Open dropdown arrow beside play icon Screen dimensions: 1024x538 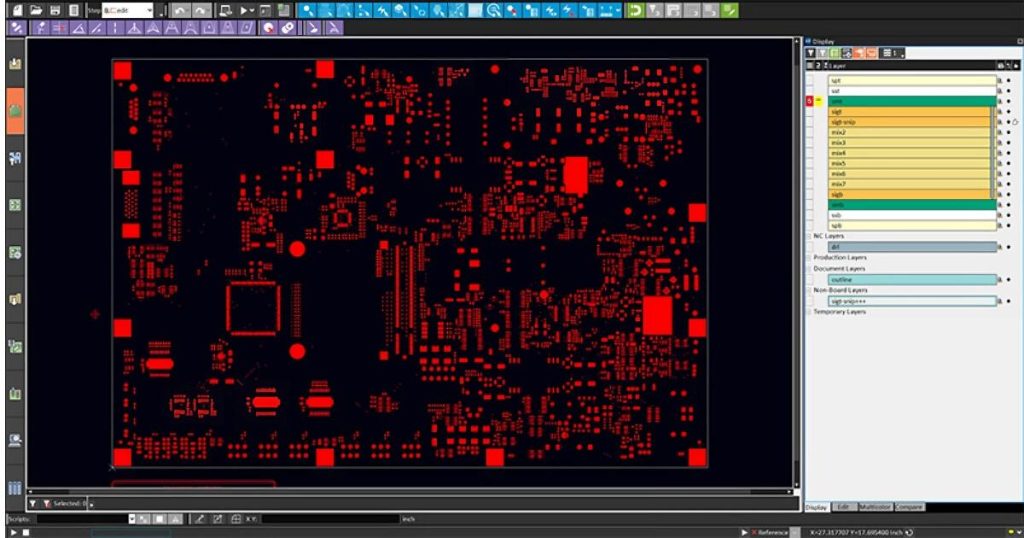click(252, 10)
